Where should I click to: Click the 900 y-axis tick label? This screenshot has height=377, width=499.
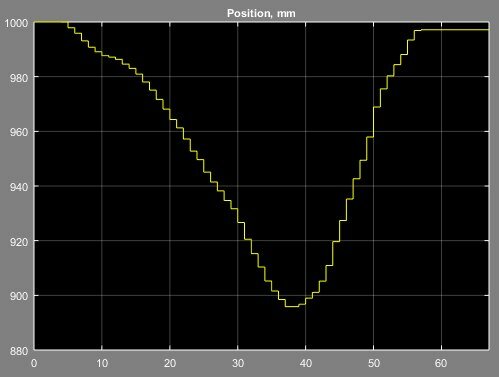tap(19, 296)
